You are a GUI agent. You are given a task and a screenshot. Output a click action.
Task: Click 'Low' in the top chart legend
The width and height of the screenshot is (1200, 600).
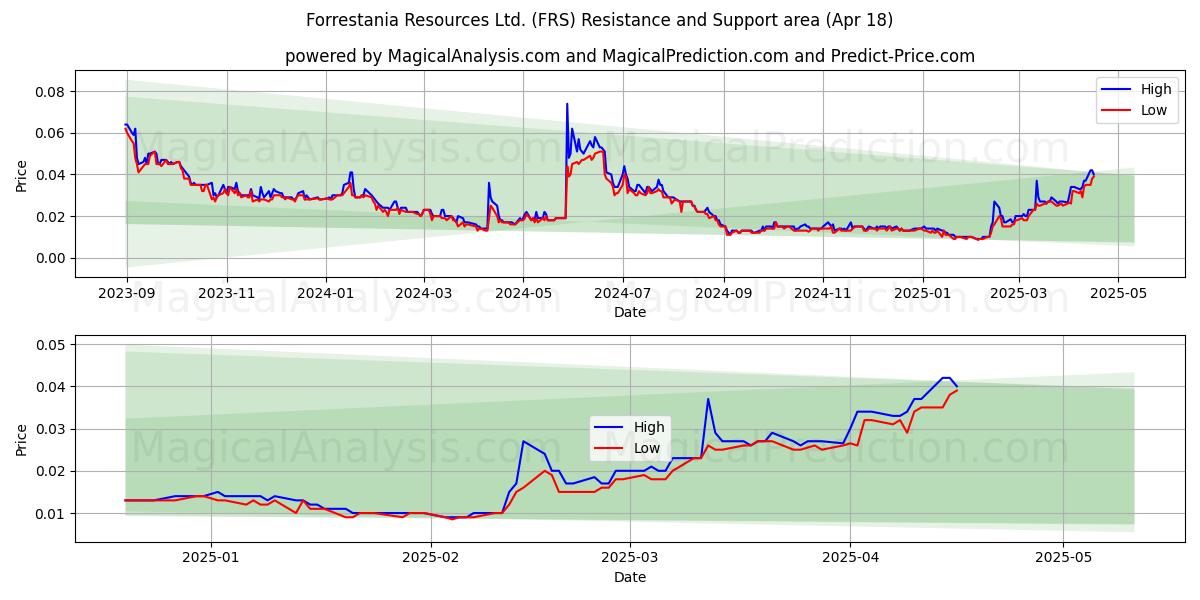click(x=1154, y=110)
